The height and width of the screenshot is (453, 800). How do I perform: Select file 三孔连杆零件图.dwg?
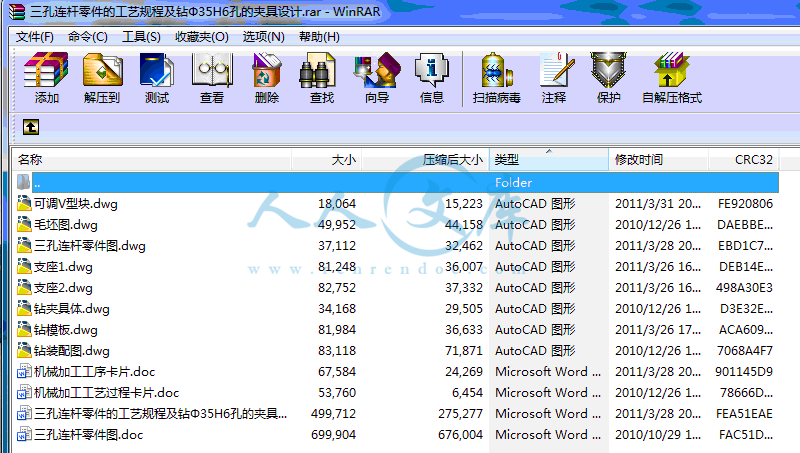point(89,245)
